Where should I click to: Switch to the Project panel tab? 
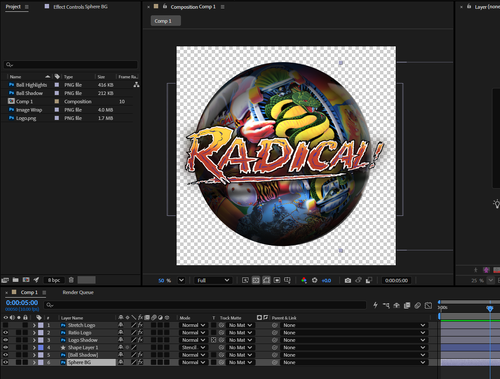pos(13,6)
